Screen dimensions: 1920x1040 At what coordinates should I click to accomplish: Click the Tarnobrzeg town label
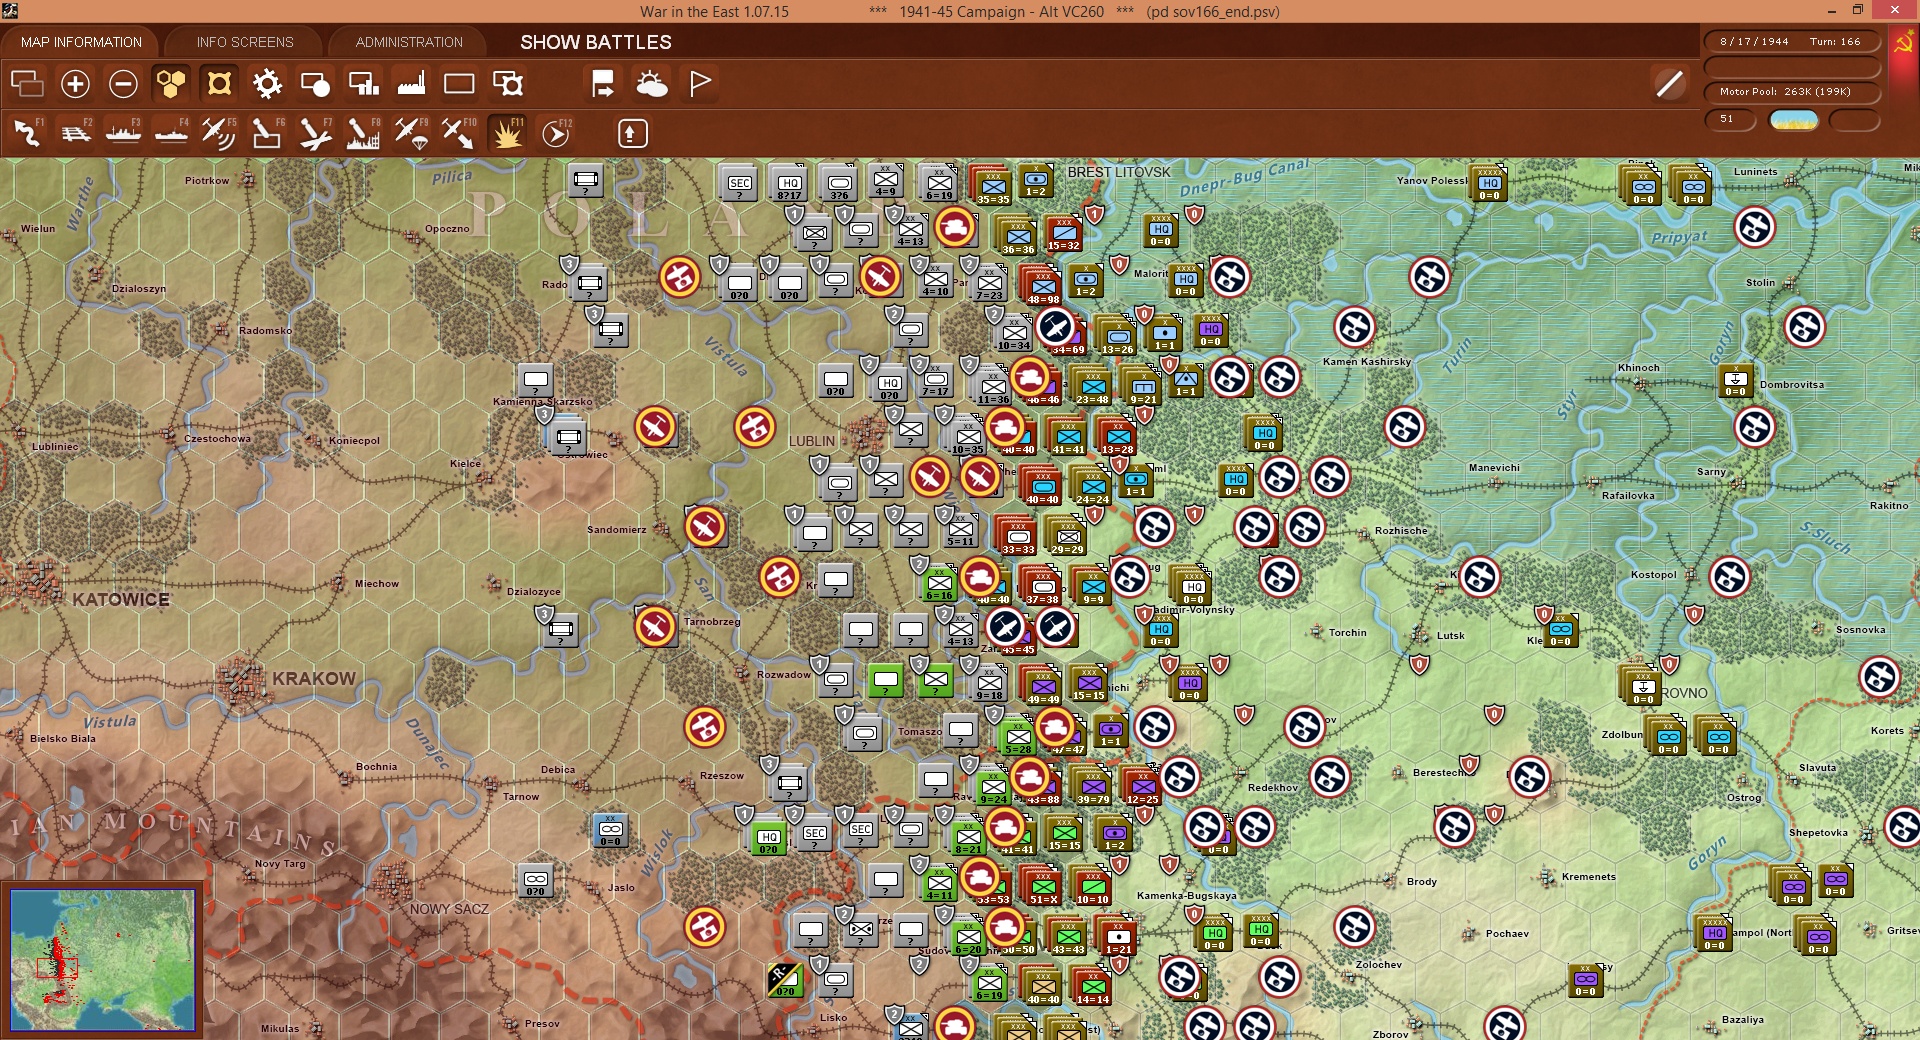click(x=712, y=621)
